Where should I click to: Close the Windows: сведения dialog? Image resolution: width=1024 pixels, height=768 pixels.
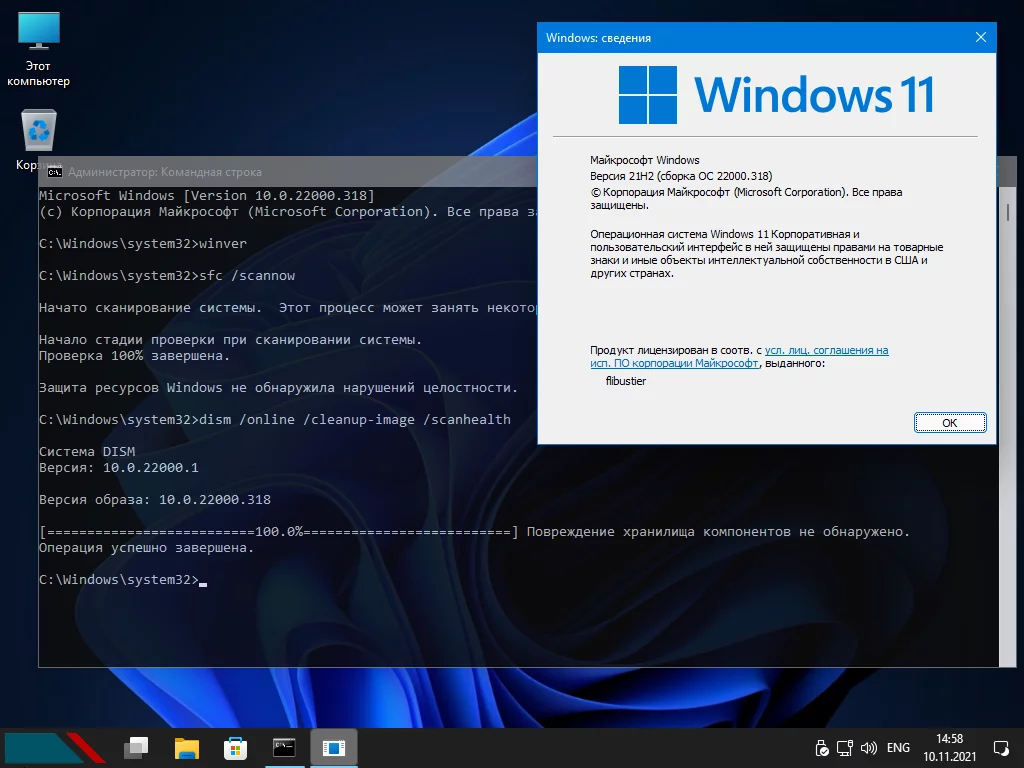point(980,38)
